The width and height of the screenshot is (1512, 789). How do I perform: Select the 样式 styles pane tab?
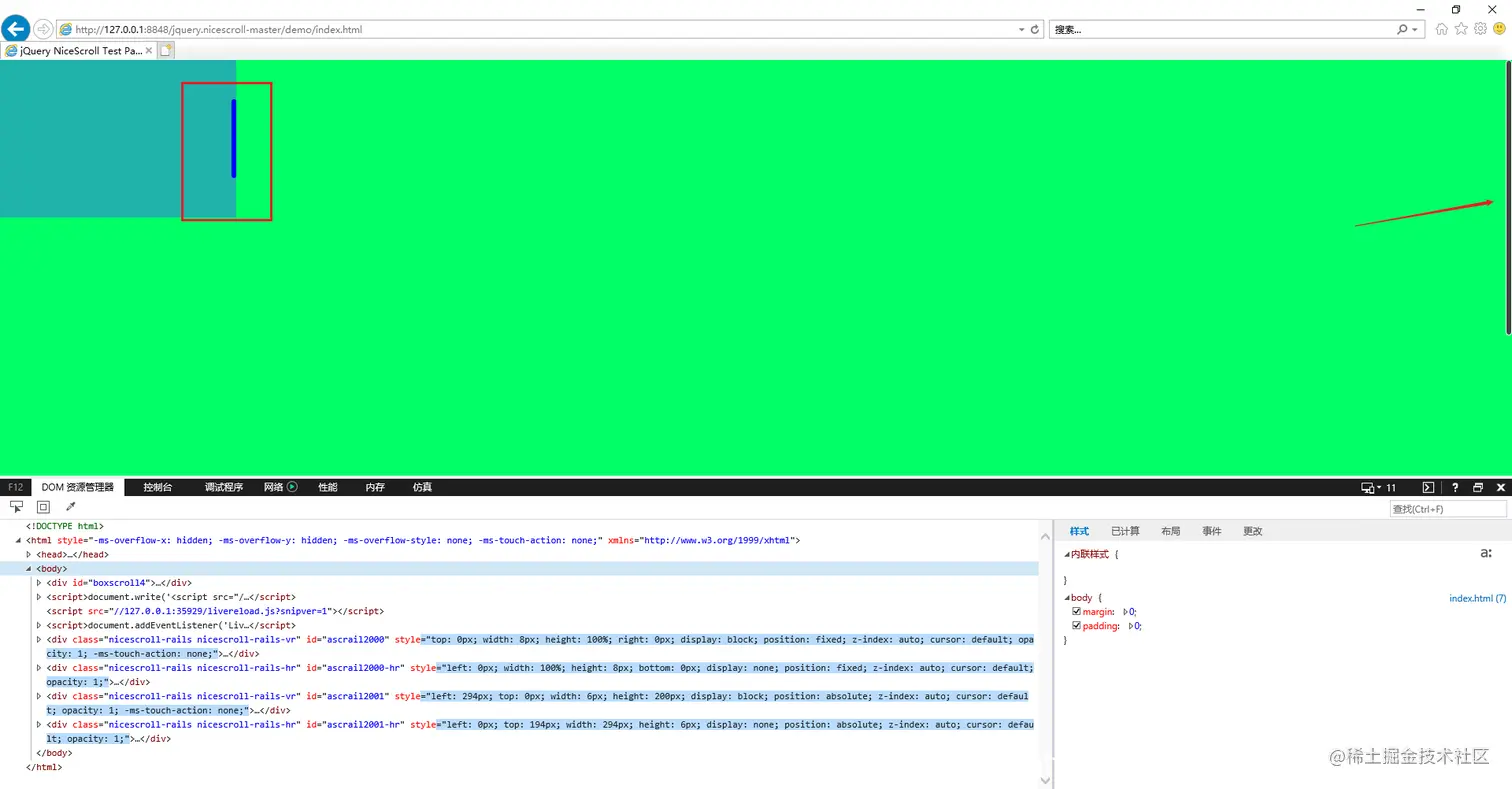tap(1079, 531)
